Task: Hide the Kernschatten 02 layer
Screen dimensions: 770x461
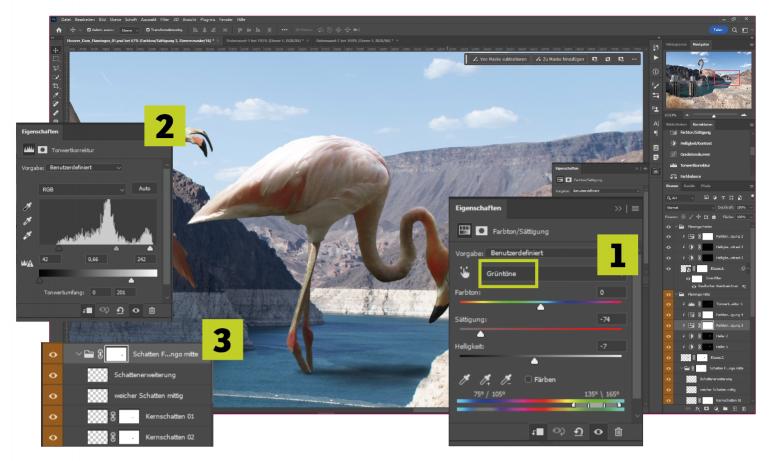Action: click(x=53, y=437)
